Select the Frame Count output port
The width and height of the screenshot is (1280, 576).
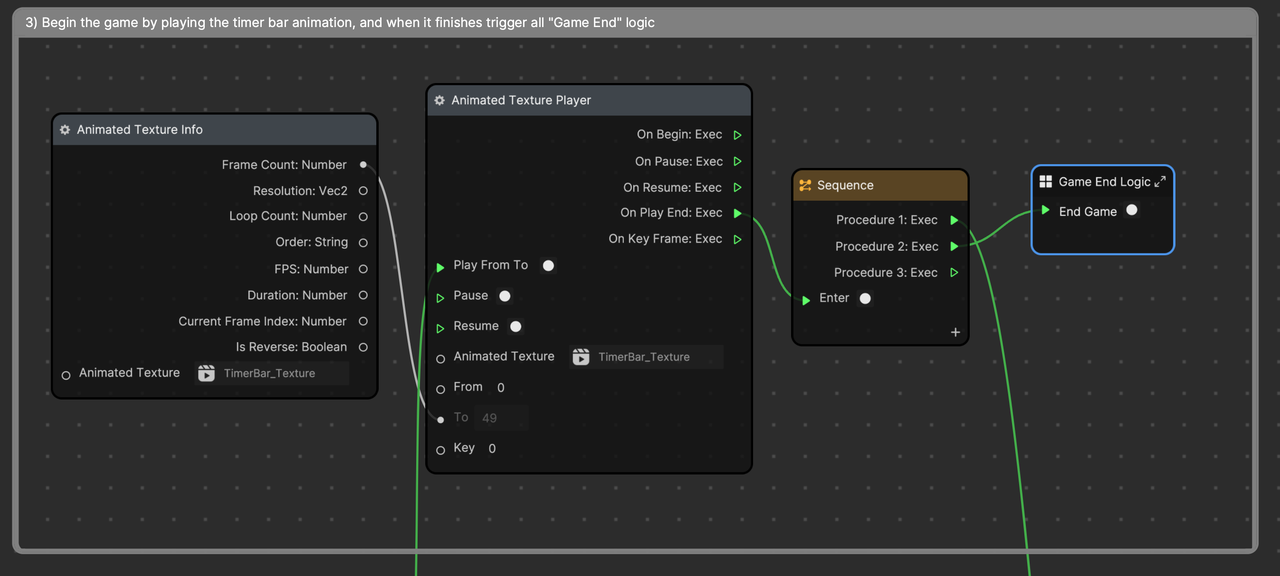coord(363,165)
